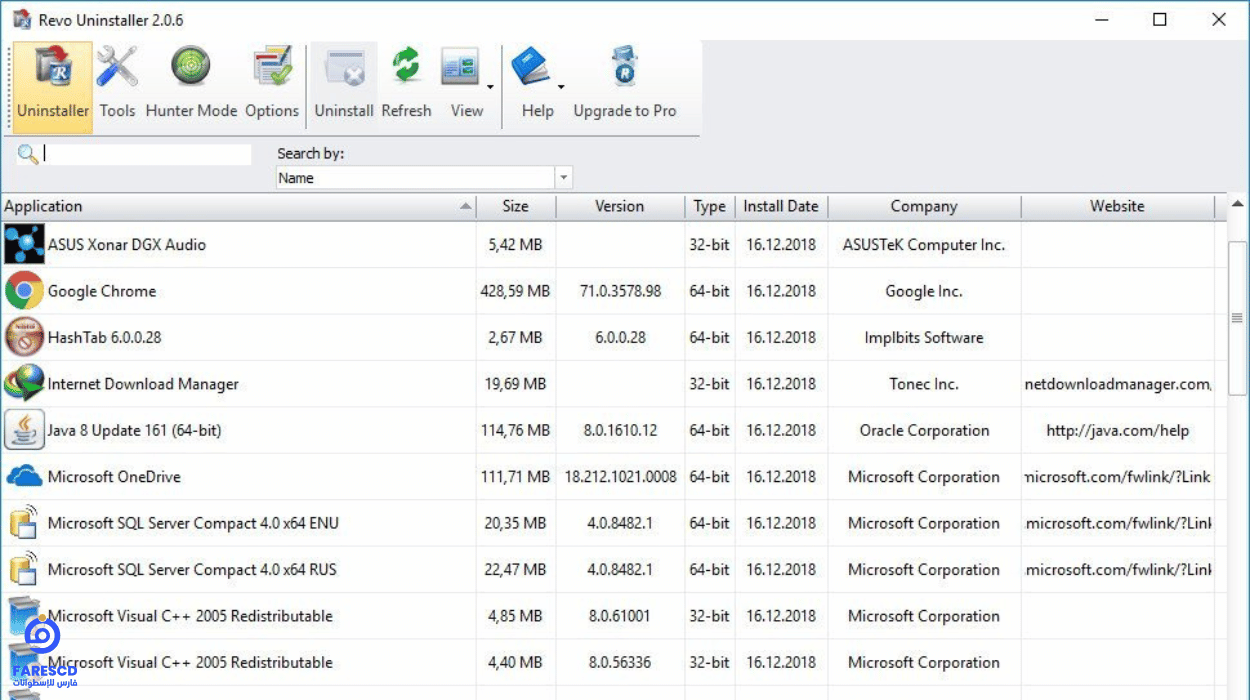This screenshot has height=700, width=1250.
Task: Select Microsoft SQL Server Compact ENU name
Action: point(193,523)
